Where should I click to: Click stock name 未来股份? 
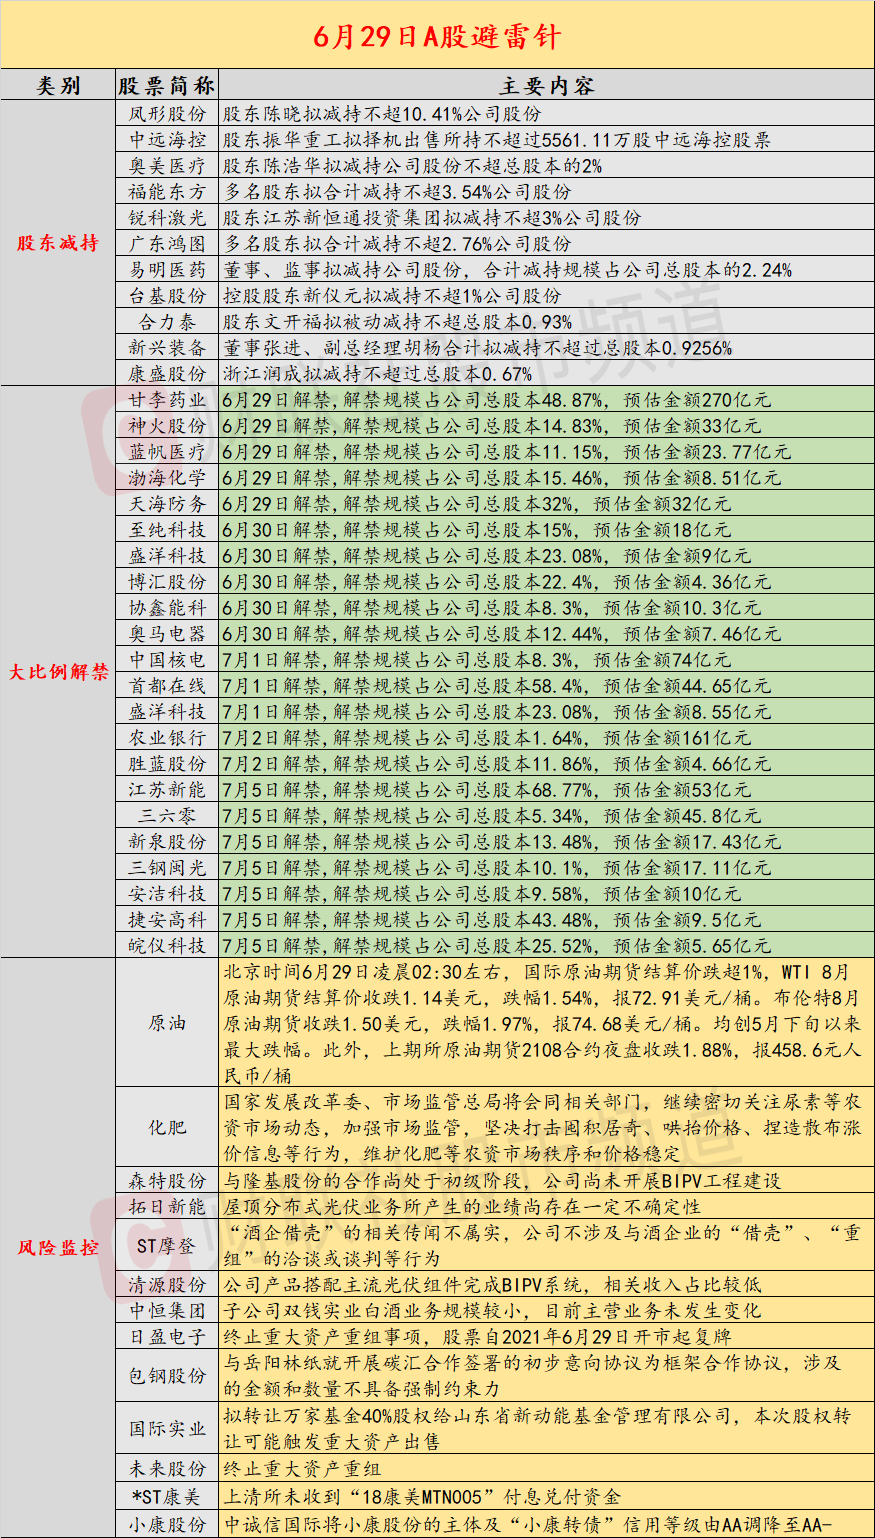coord(167,1469)
